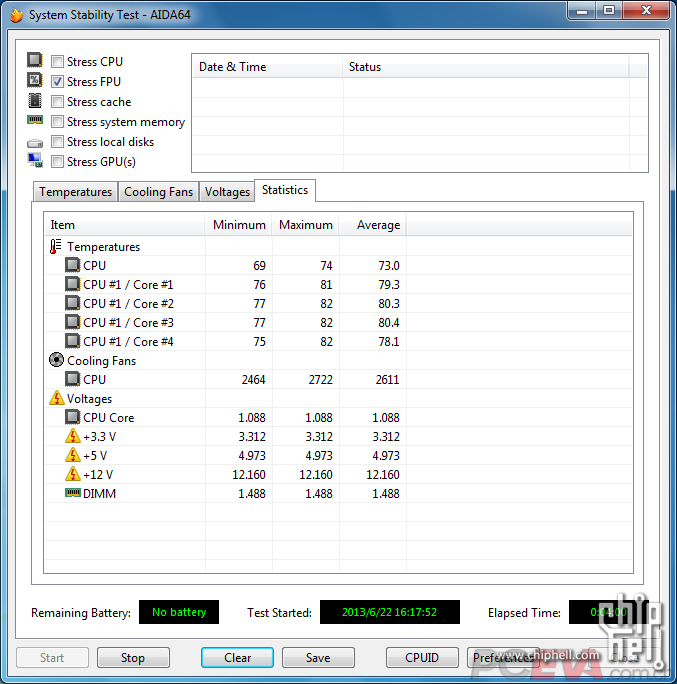Open the CPUID panel button
The image size is (677, 684).
pos(422,657)
